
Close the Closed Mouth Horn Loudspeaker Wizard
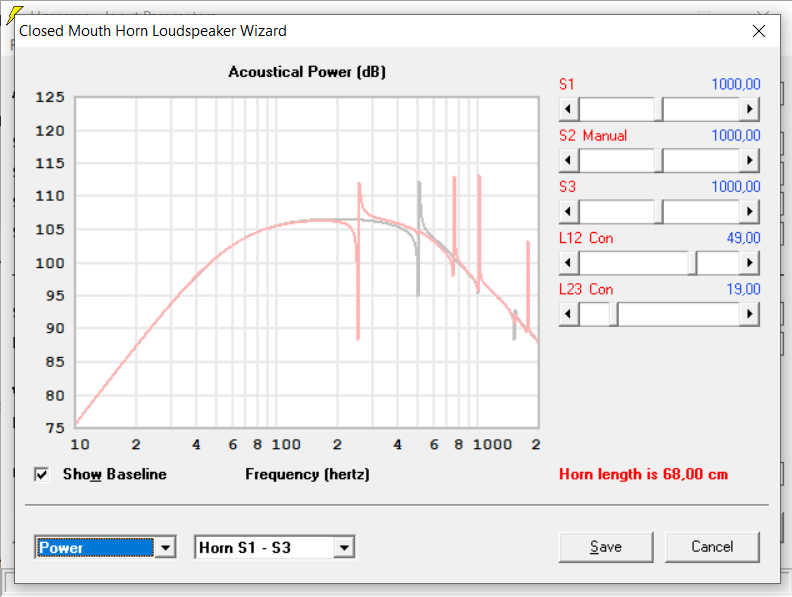coord(759,31)
